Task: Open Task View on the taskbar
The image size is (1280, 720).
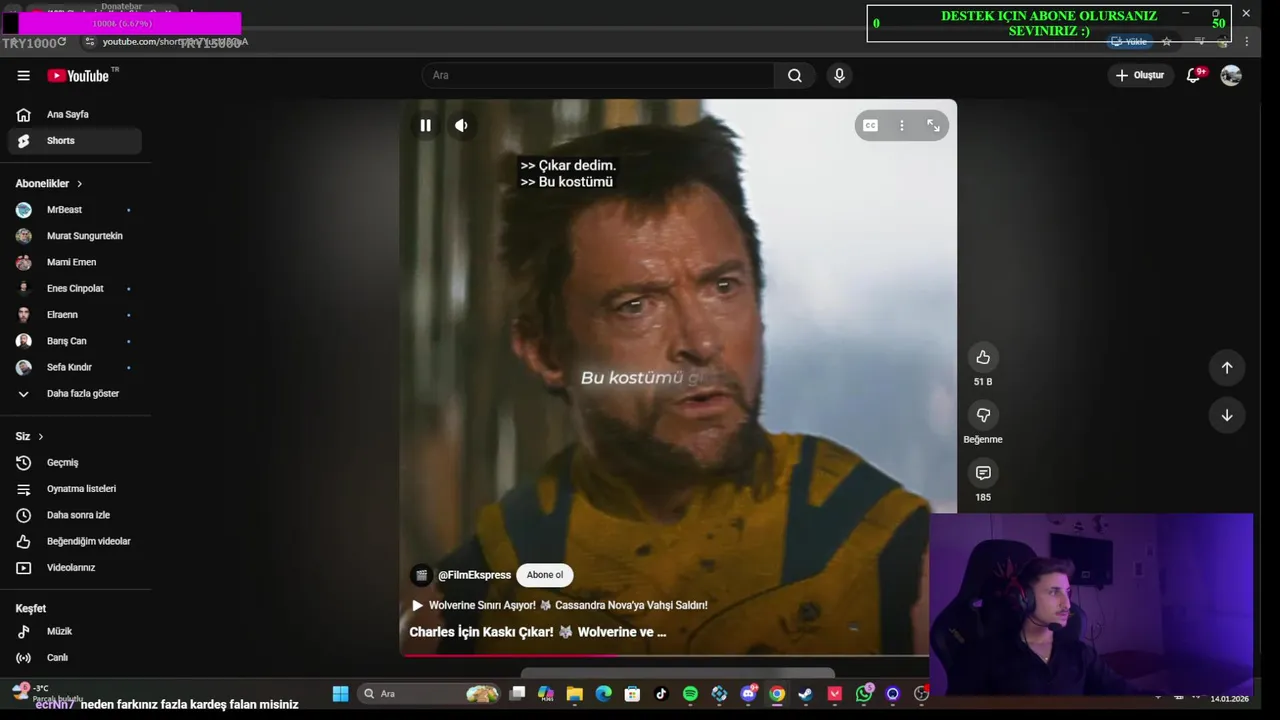Action: 517,694
